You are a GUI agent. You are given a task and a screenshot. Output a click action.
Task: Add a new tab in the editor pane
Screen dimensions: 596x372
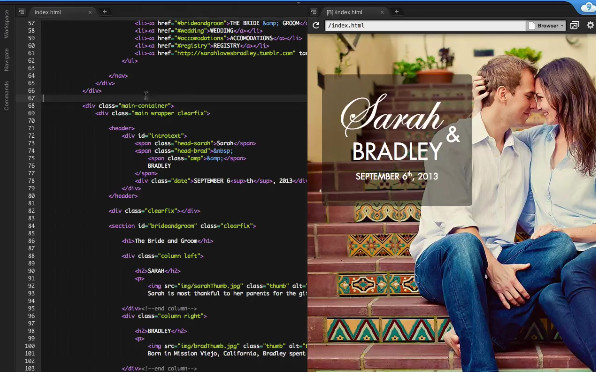105,12
